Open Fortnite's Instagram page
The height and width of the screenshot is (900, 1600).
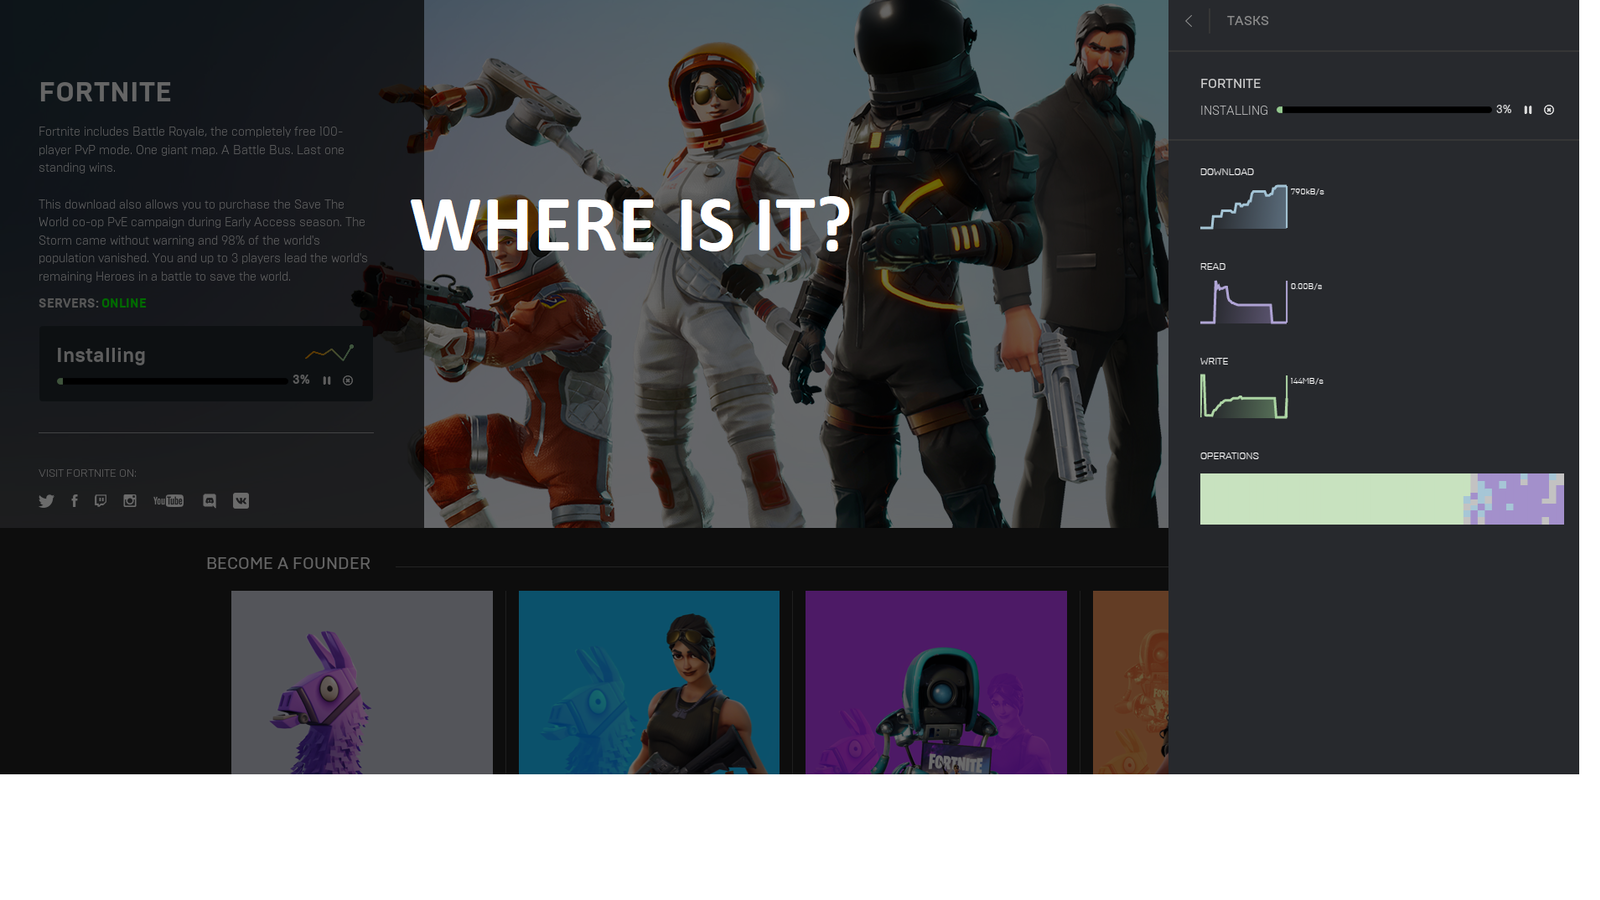pos(130,501)
